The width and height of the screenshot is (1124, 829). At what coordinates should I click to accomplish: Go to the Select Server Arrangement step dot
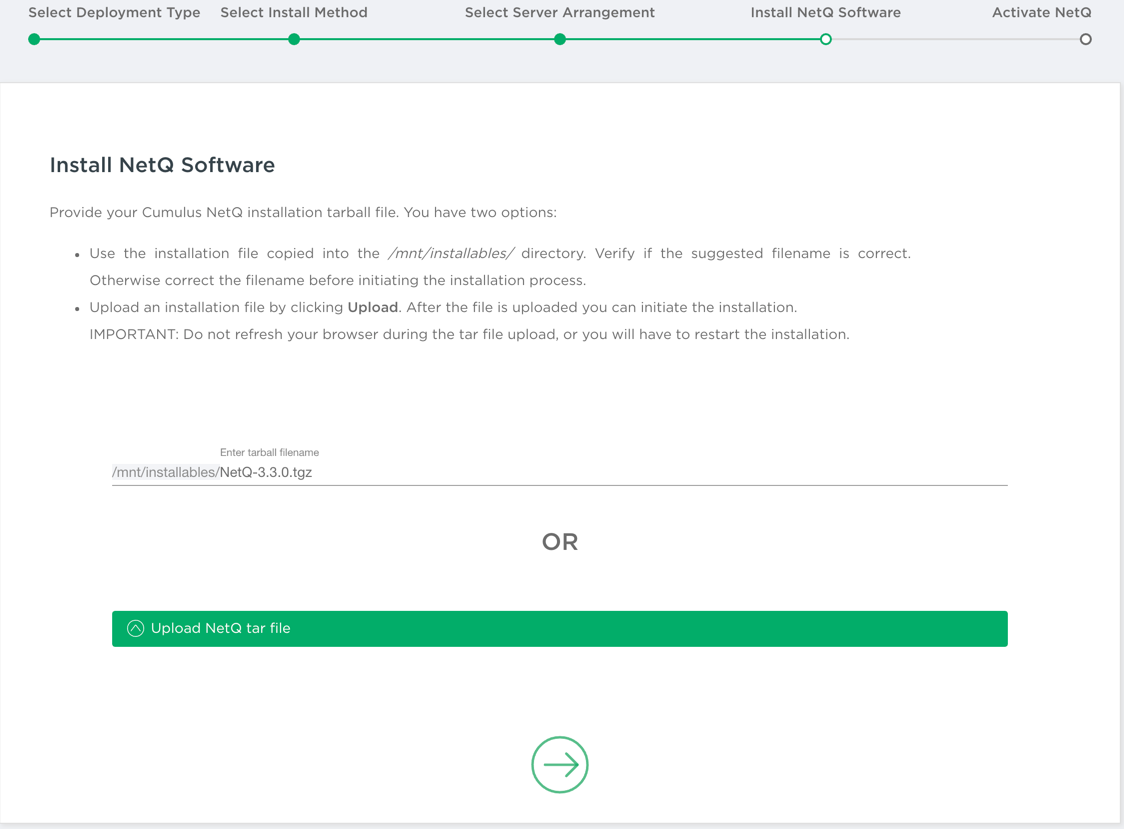point(560,39)
